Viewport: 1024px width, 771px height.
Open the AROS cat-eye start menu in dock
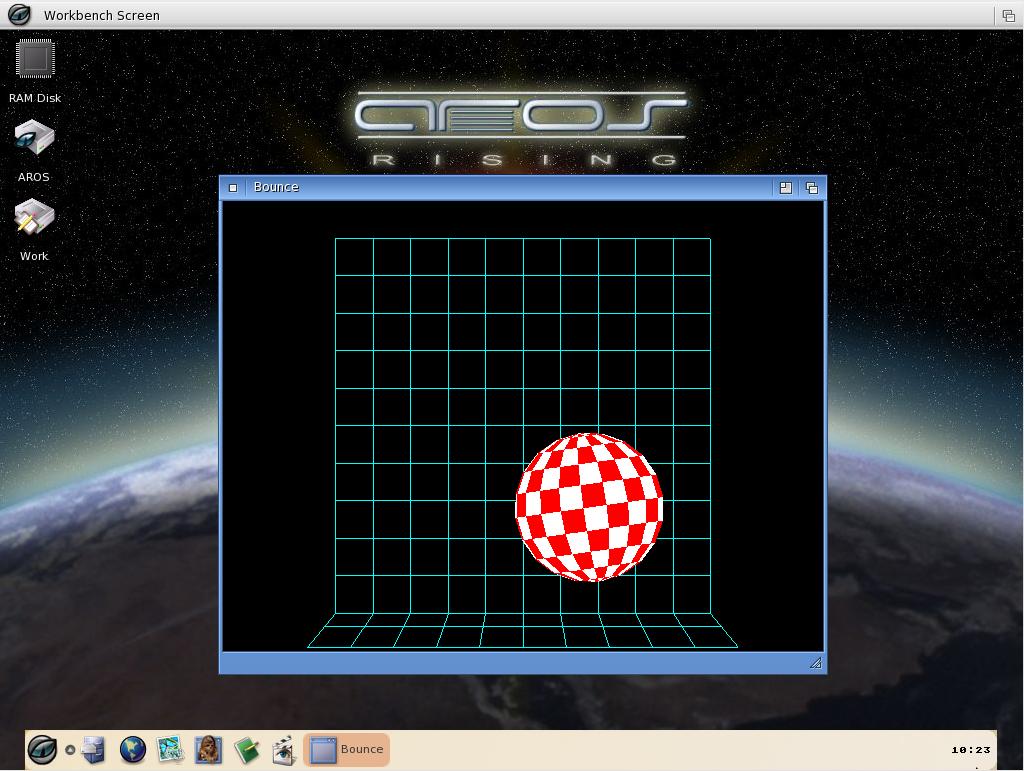[x=42, y=749]
